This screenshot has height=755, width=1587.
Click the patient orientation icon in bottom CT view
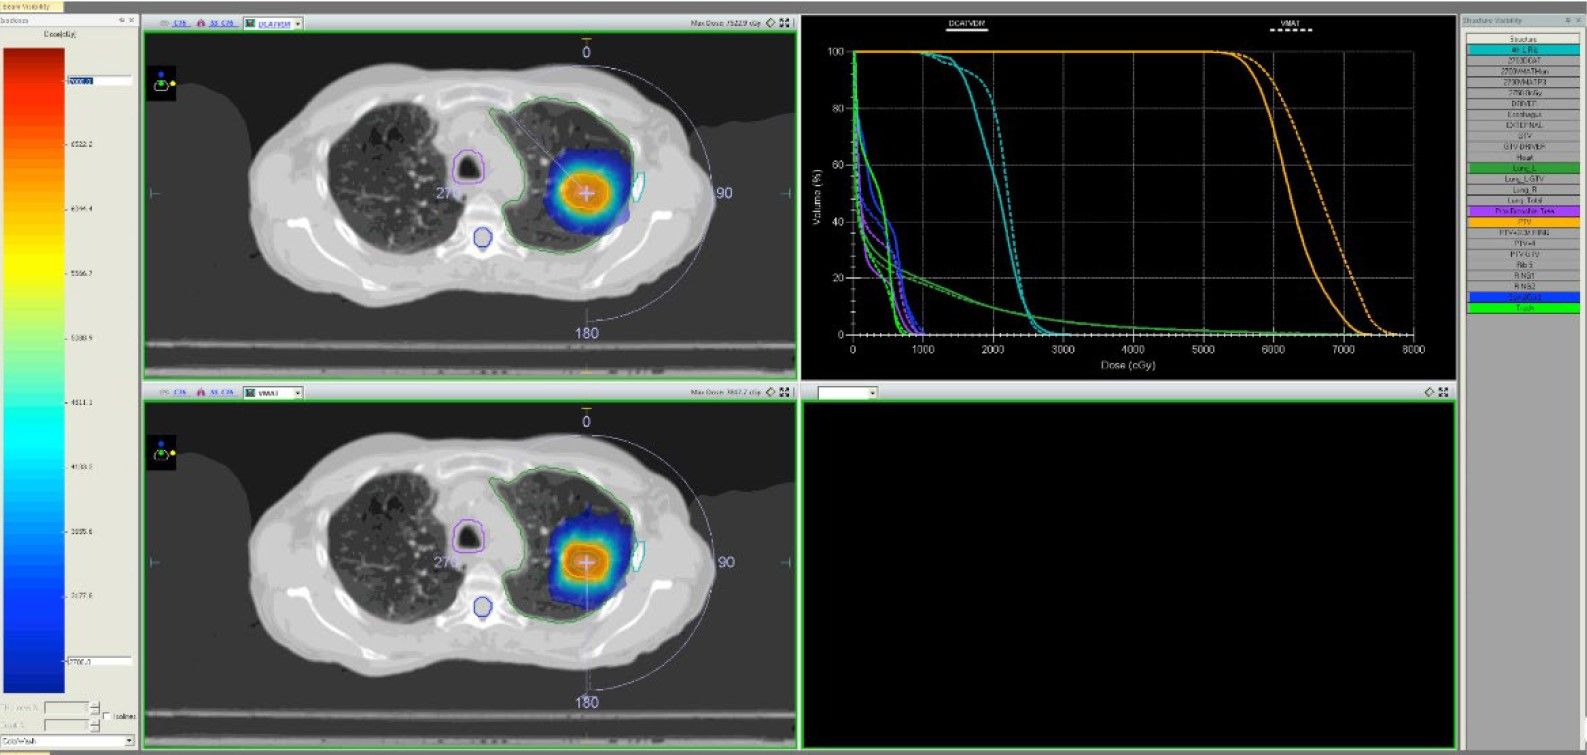click(x=161, y=452)
